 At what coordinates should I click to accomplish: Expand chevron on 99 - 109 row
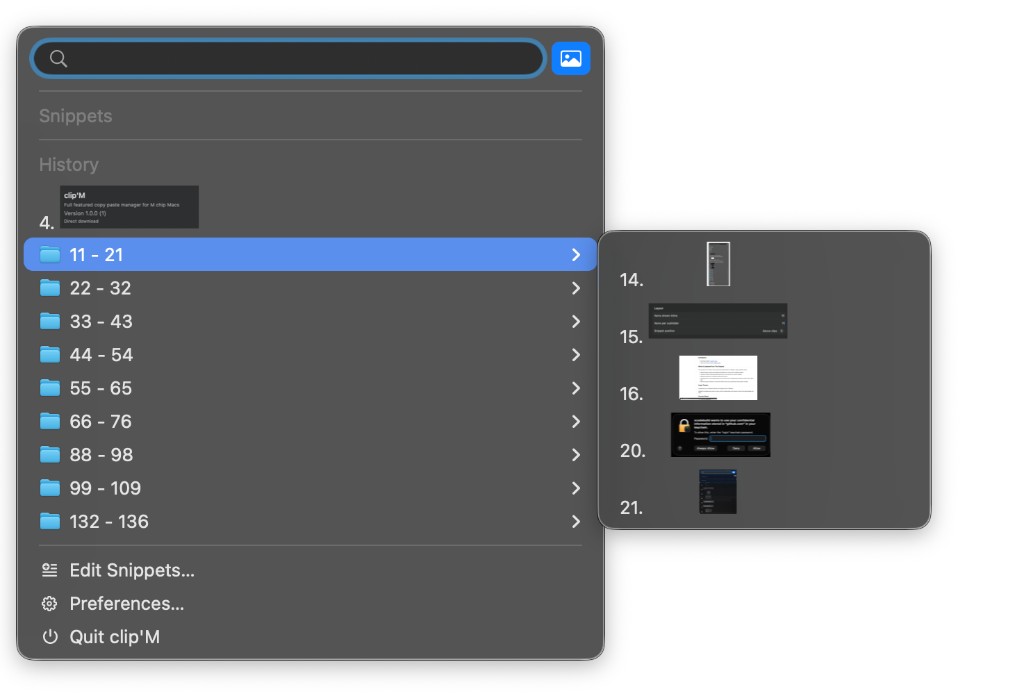tap(576, 488)
